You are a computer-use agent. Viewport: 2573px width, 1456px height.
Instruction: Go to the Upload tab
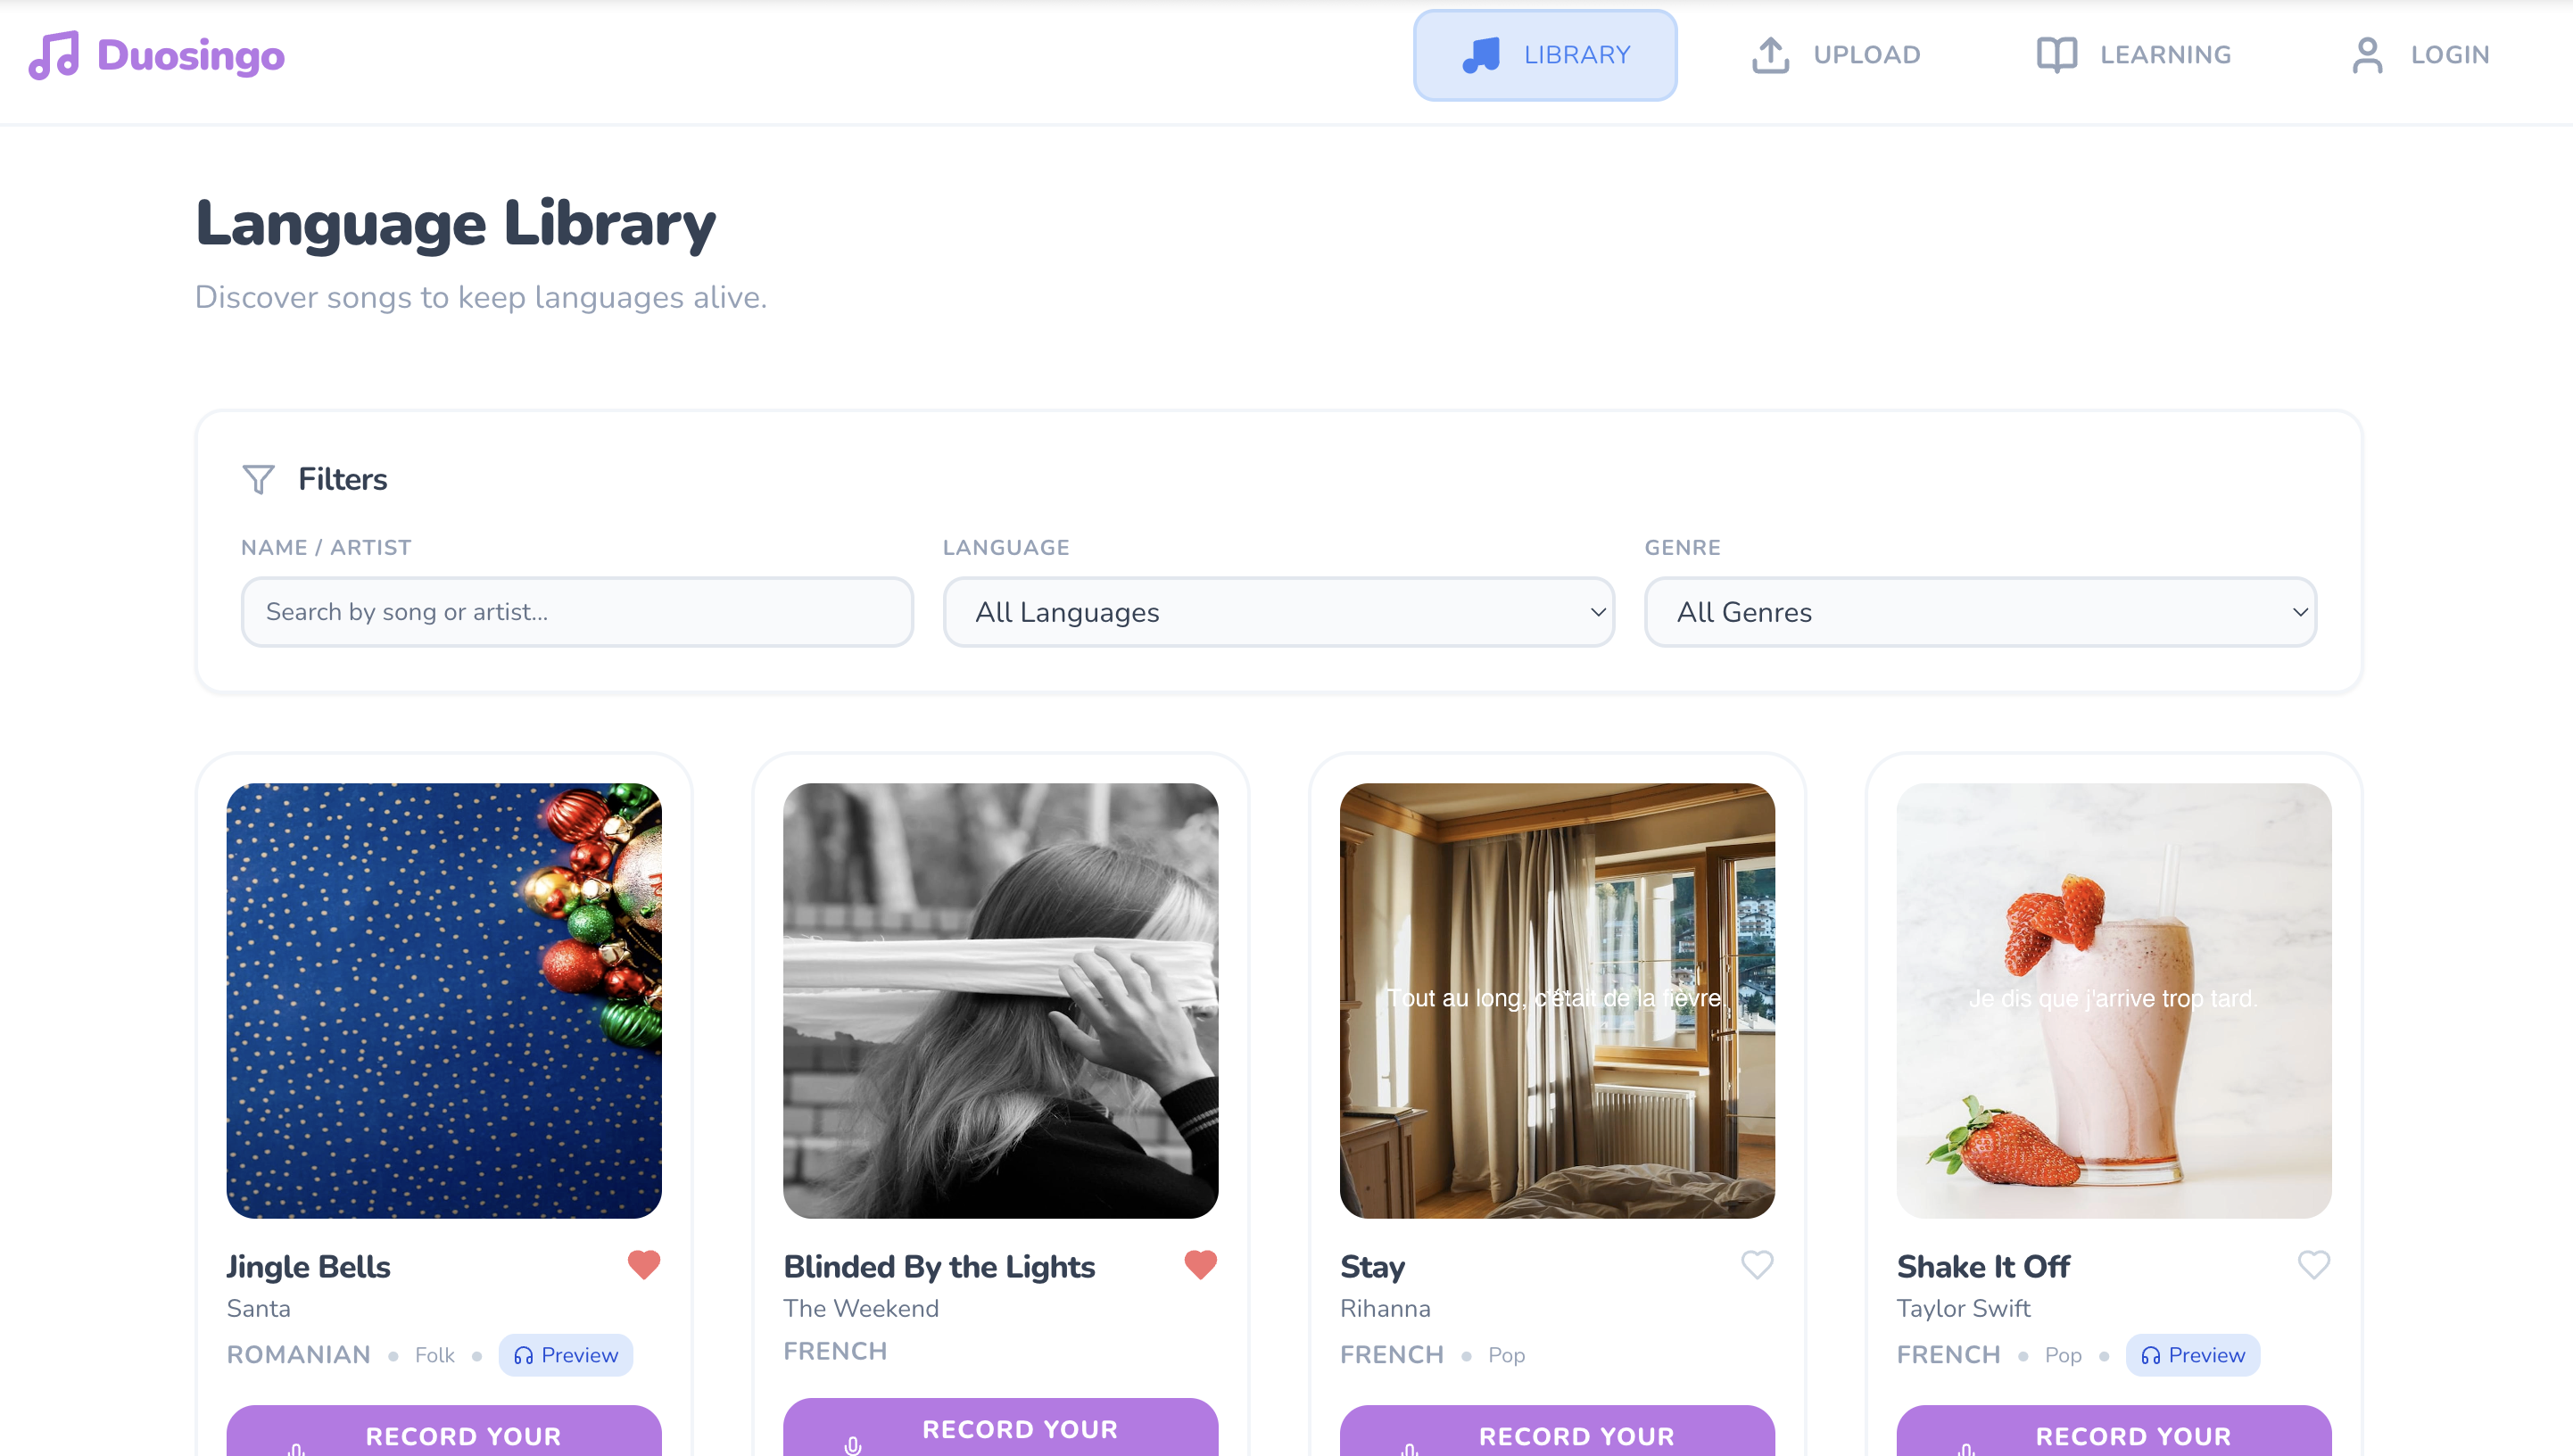point(1836,55)
